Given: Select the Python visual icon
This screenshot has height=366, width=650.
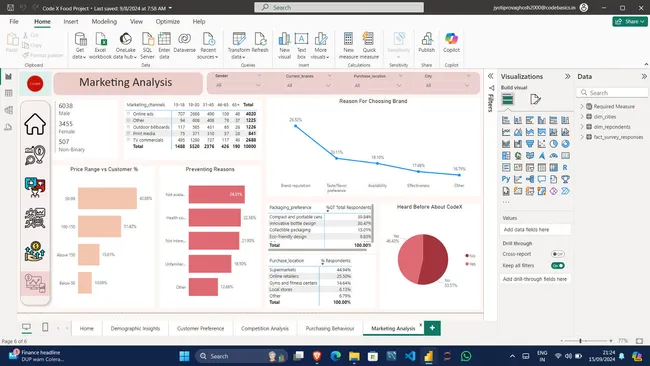Looking at the screenshot, I should point(506,179).
